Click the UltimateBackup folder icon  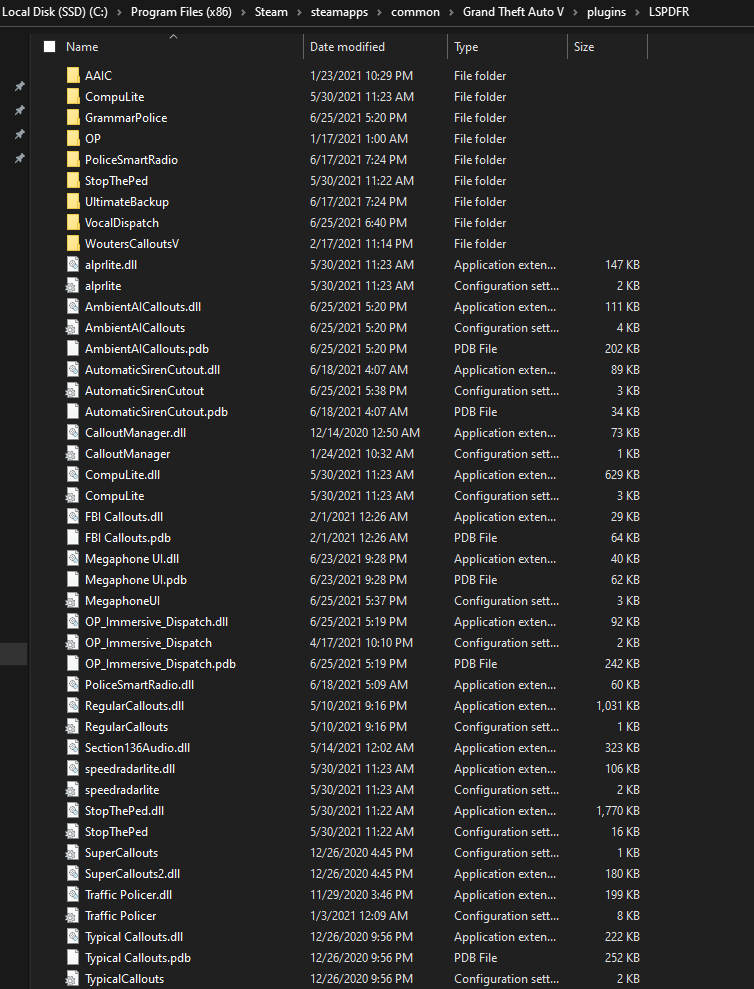(73, 202)
